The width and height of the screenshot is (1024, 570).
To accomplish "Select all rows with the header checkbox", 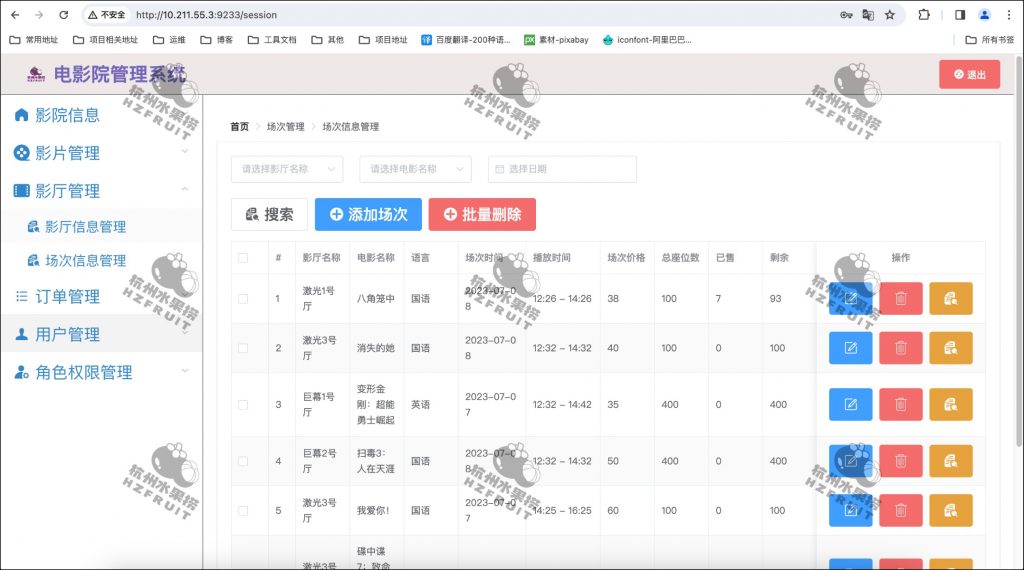I will 243,258.
